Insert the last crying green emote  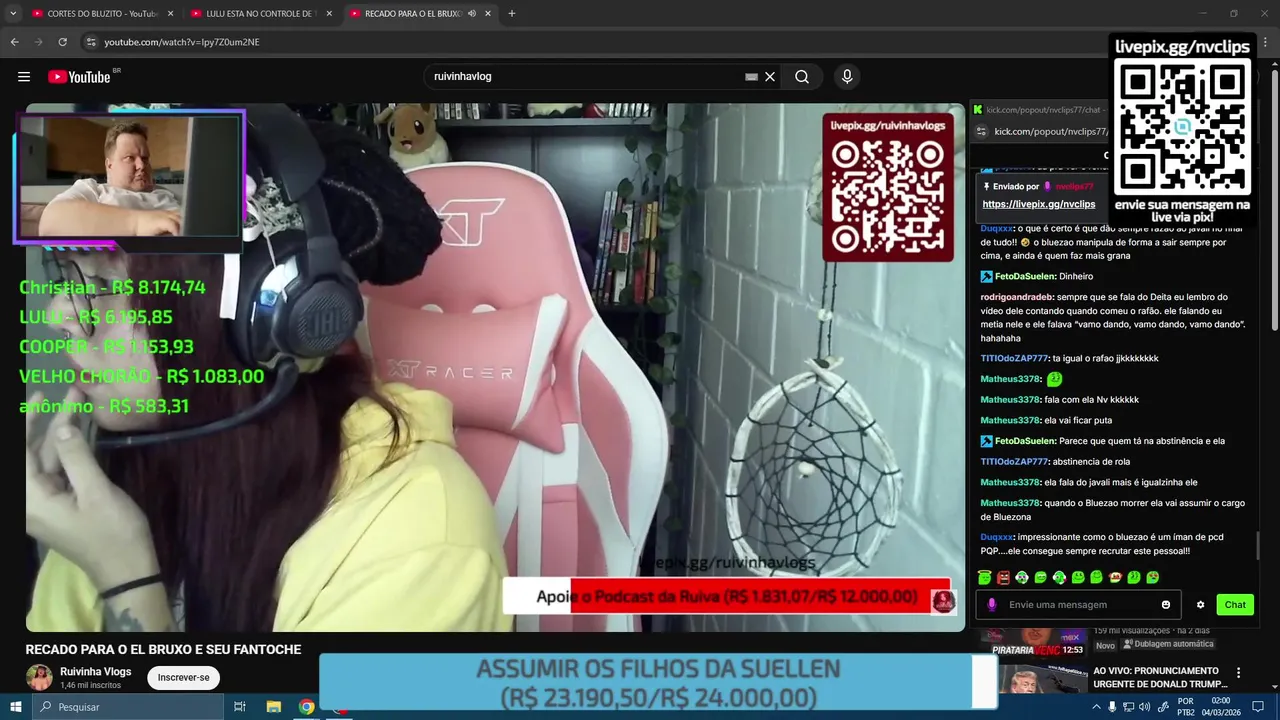pyautogui.click(x=1153, y=578)
